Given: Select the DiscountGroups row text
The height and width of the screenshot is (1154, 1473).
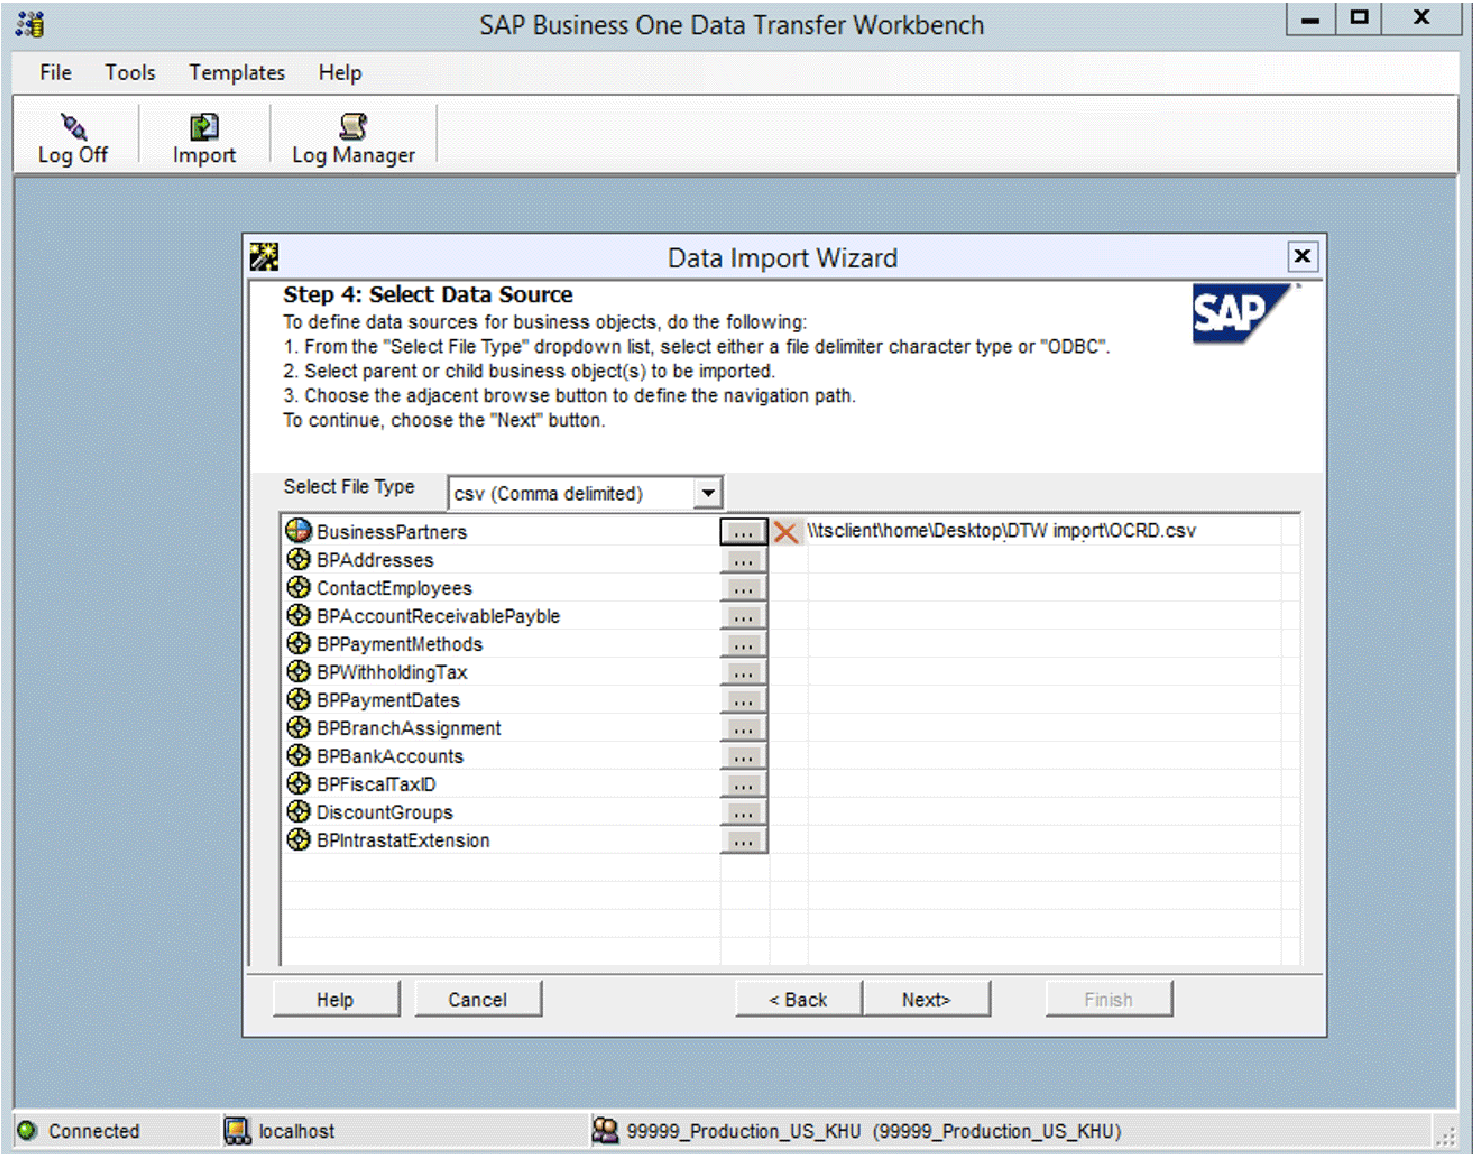Looking at the screenshot, I should coord(385,812).
